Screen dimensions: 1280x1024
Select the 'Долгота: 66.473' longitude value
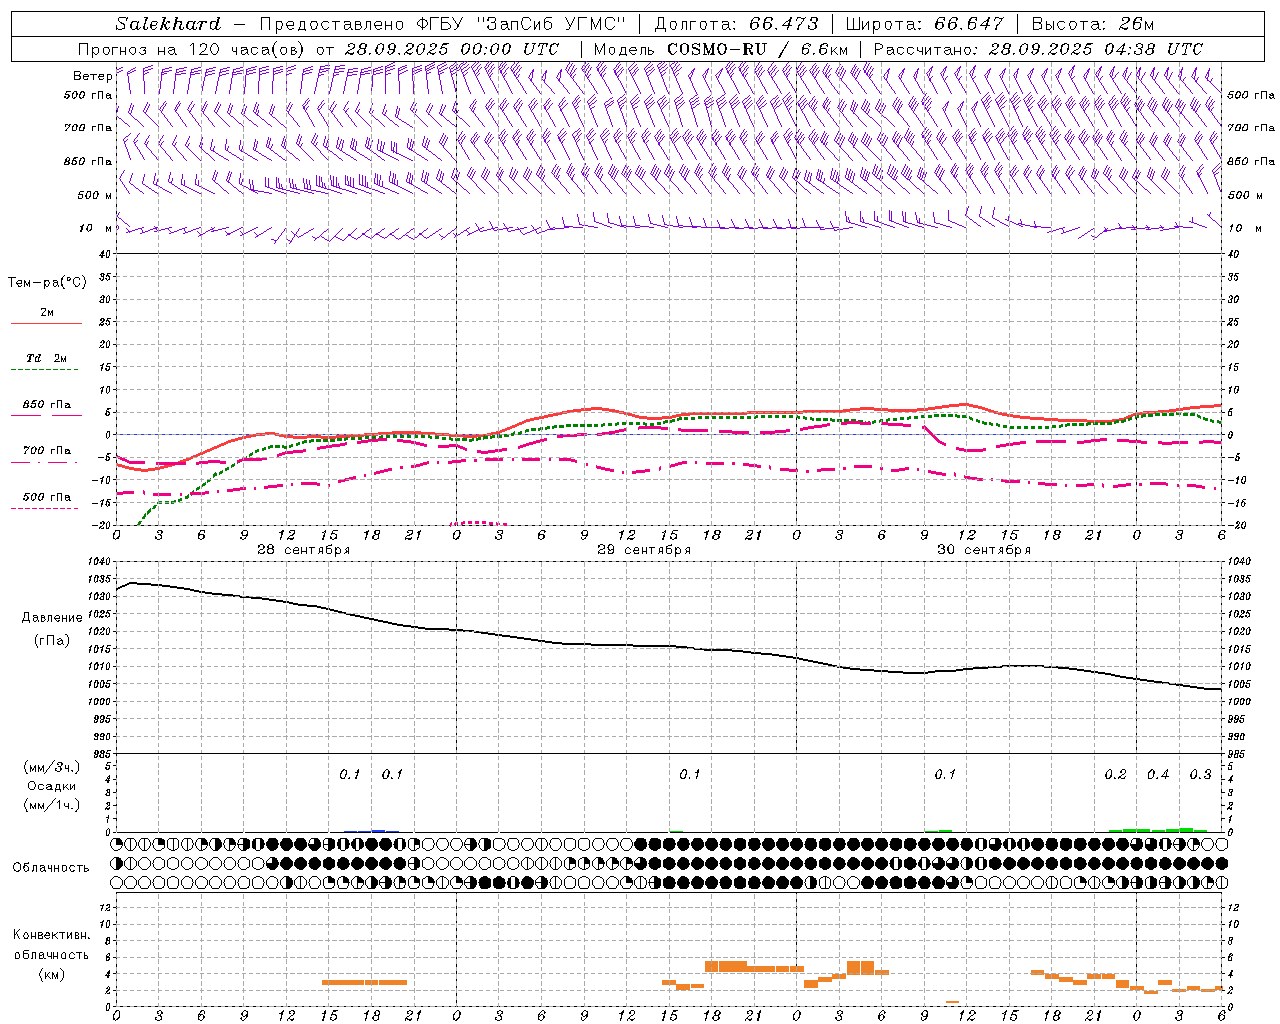click(736, 24)
